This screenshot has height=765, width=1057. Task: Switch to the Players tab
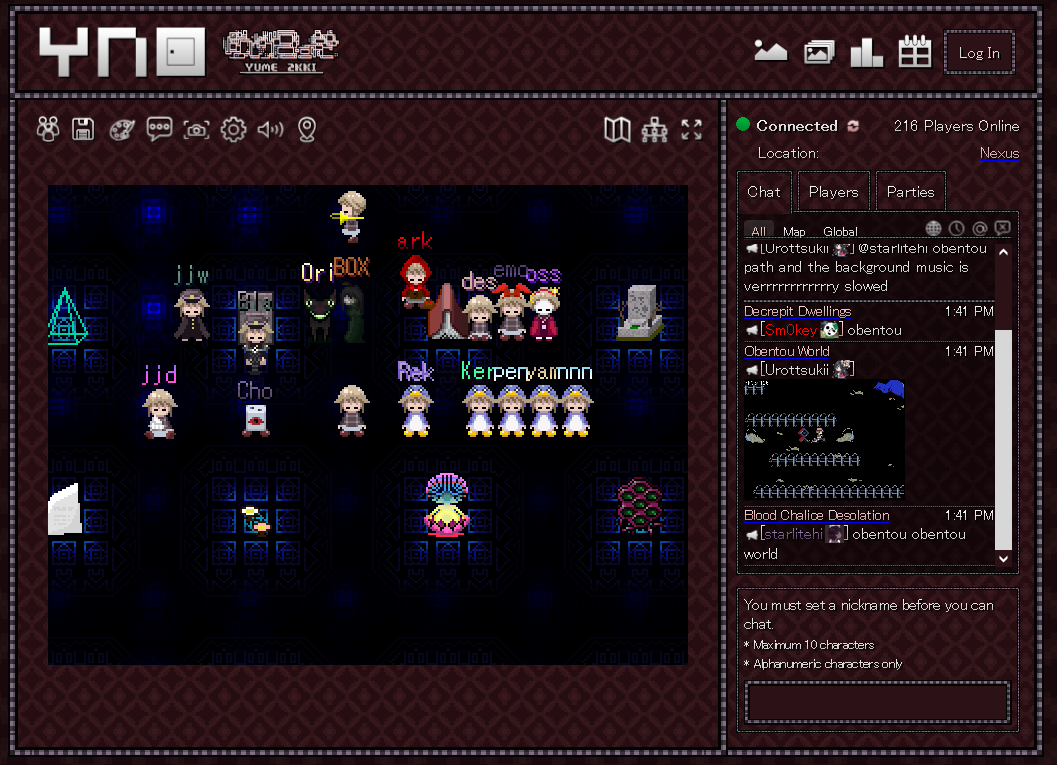(x=833, y=192)
